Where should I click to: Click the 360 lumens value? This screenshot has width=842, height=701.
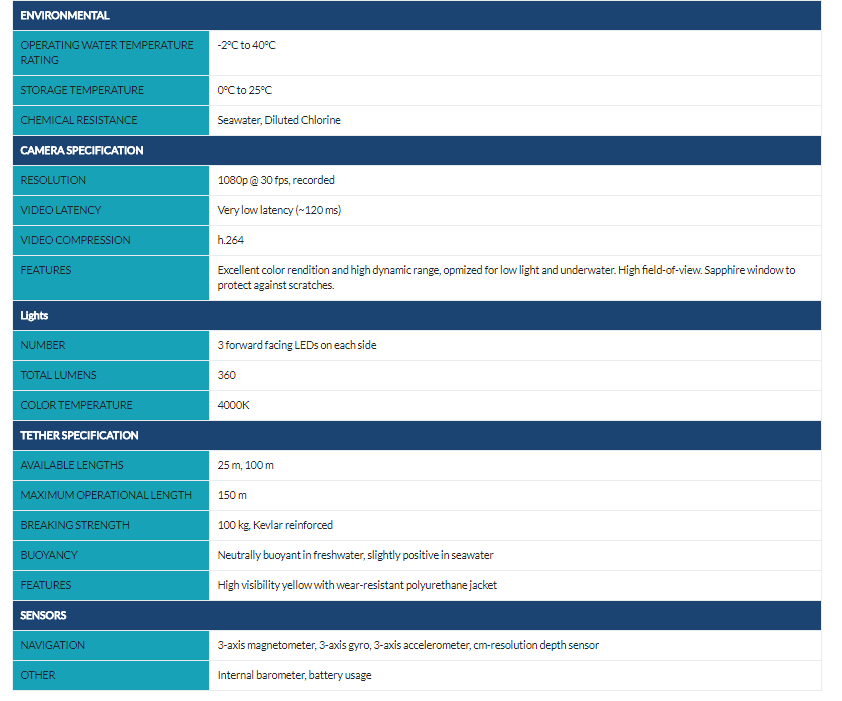click(x=227, y=375)
